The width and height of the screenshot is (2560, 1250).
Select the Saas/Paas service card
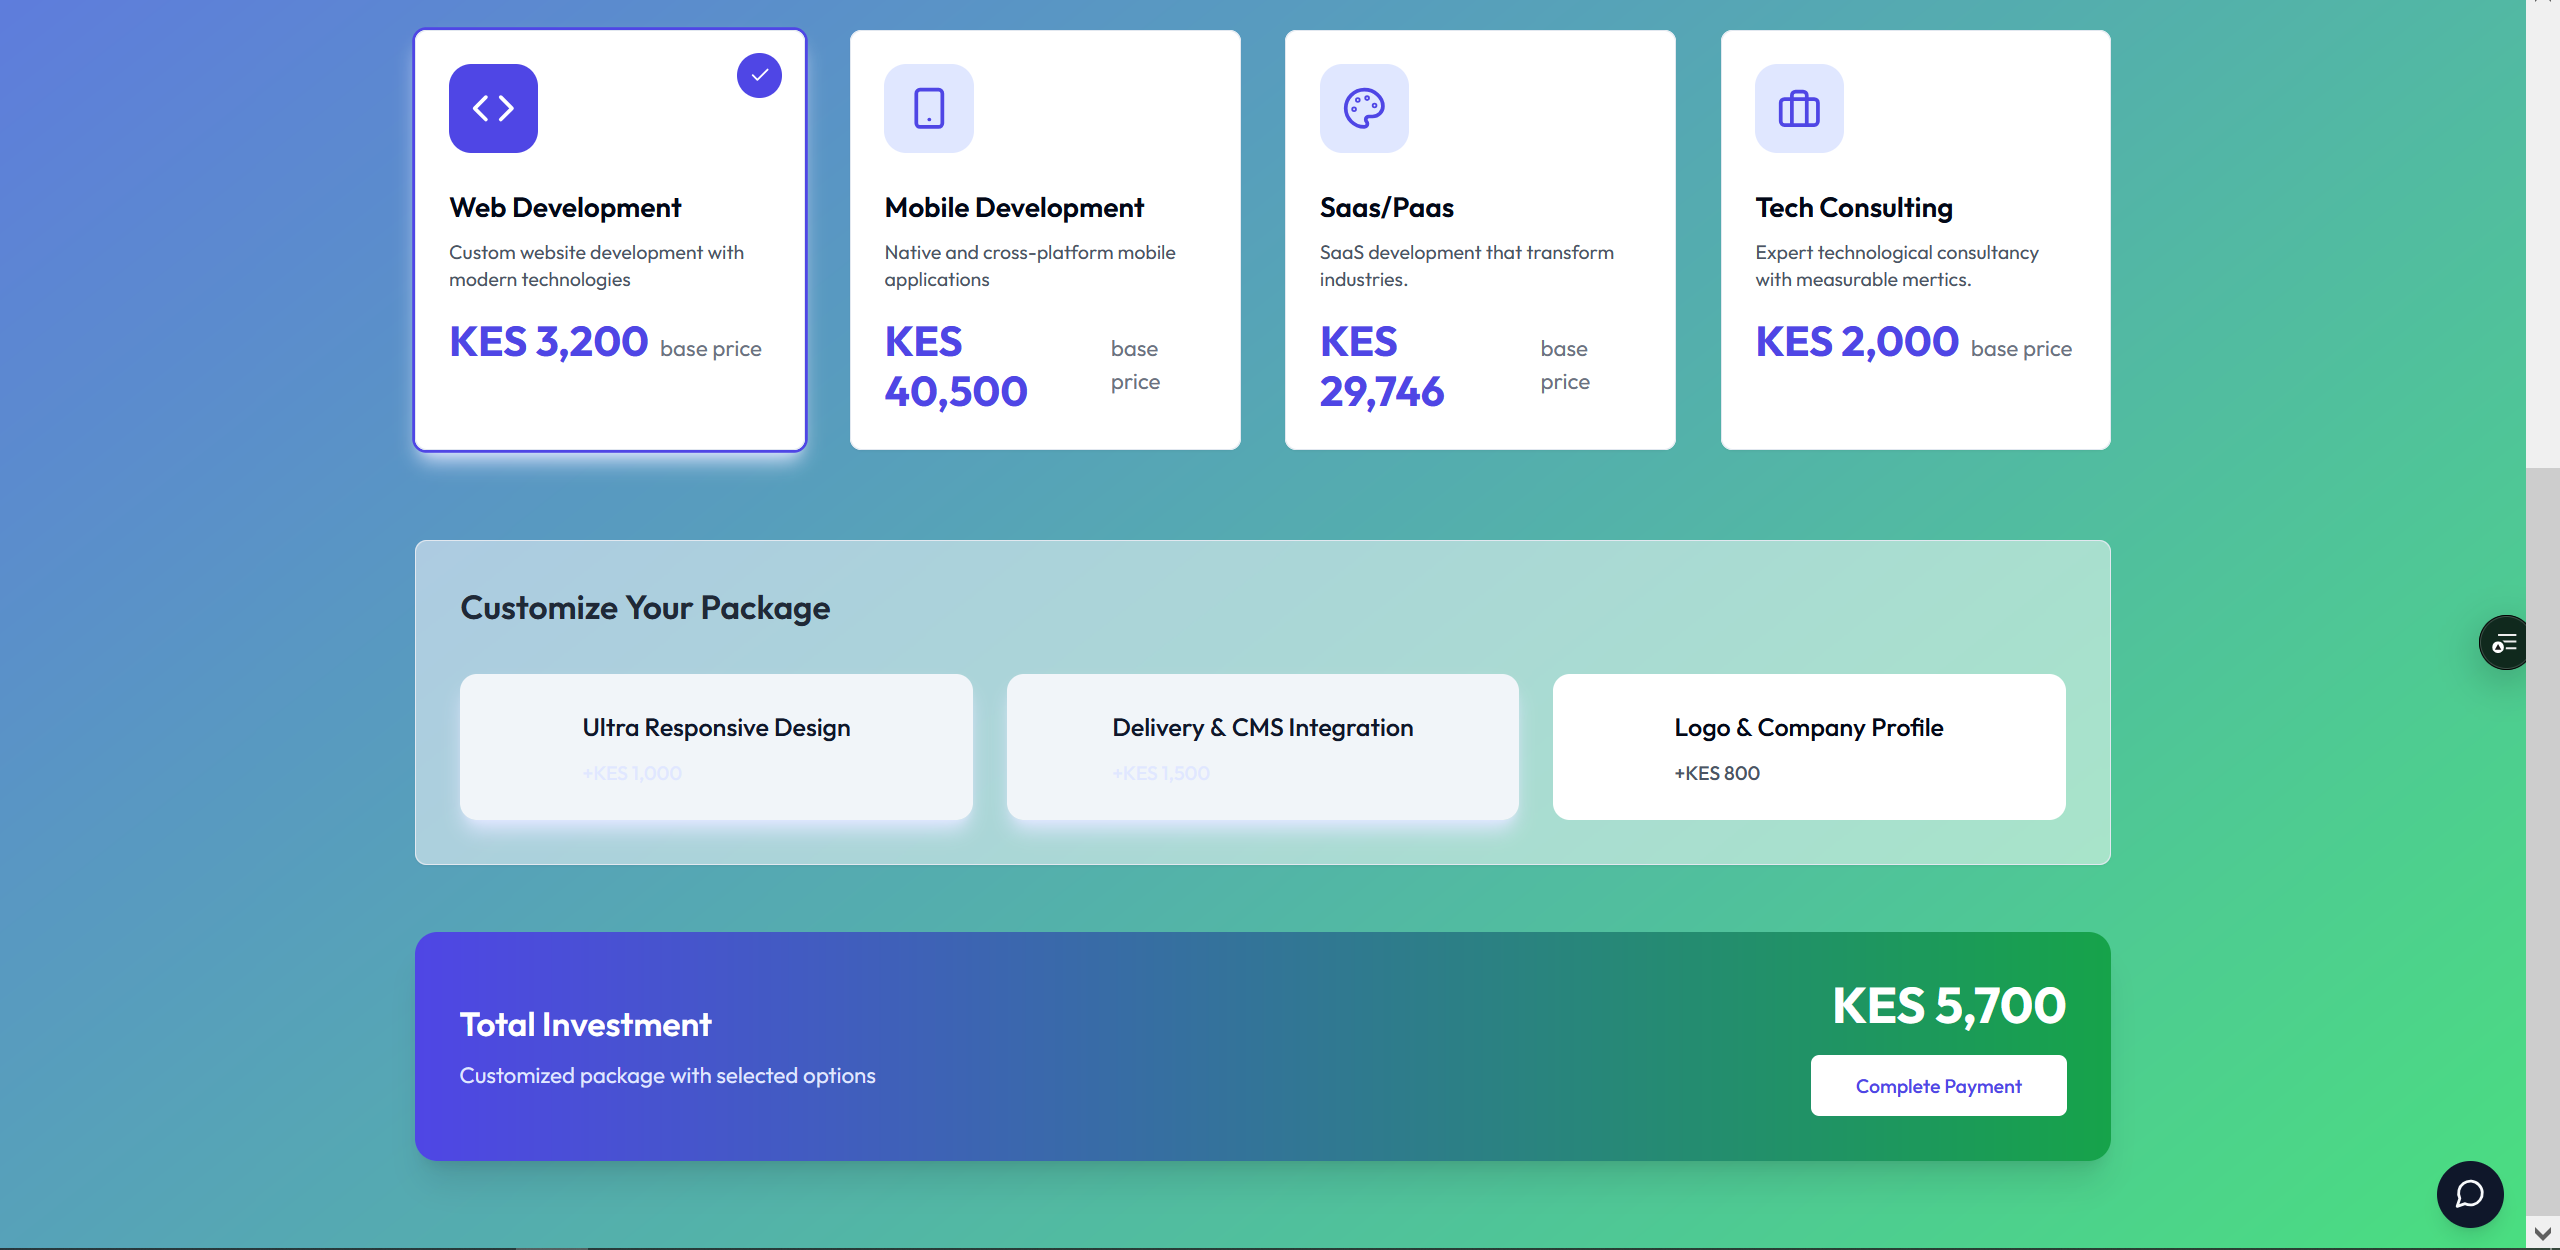click(1479, 240)
